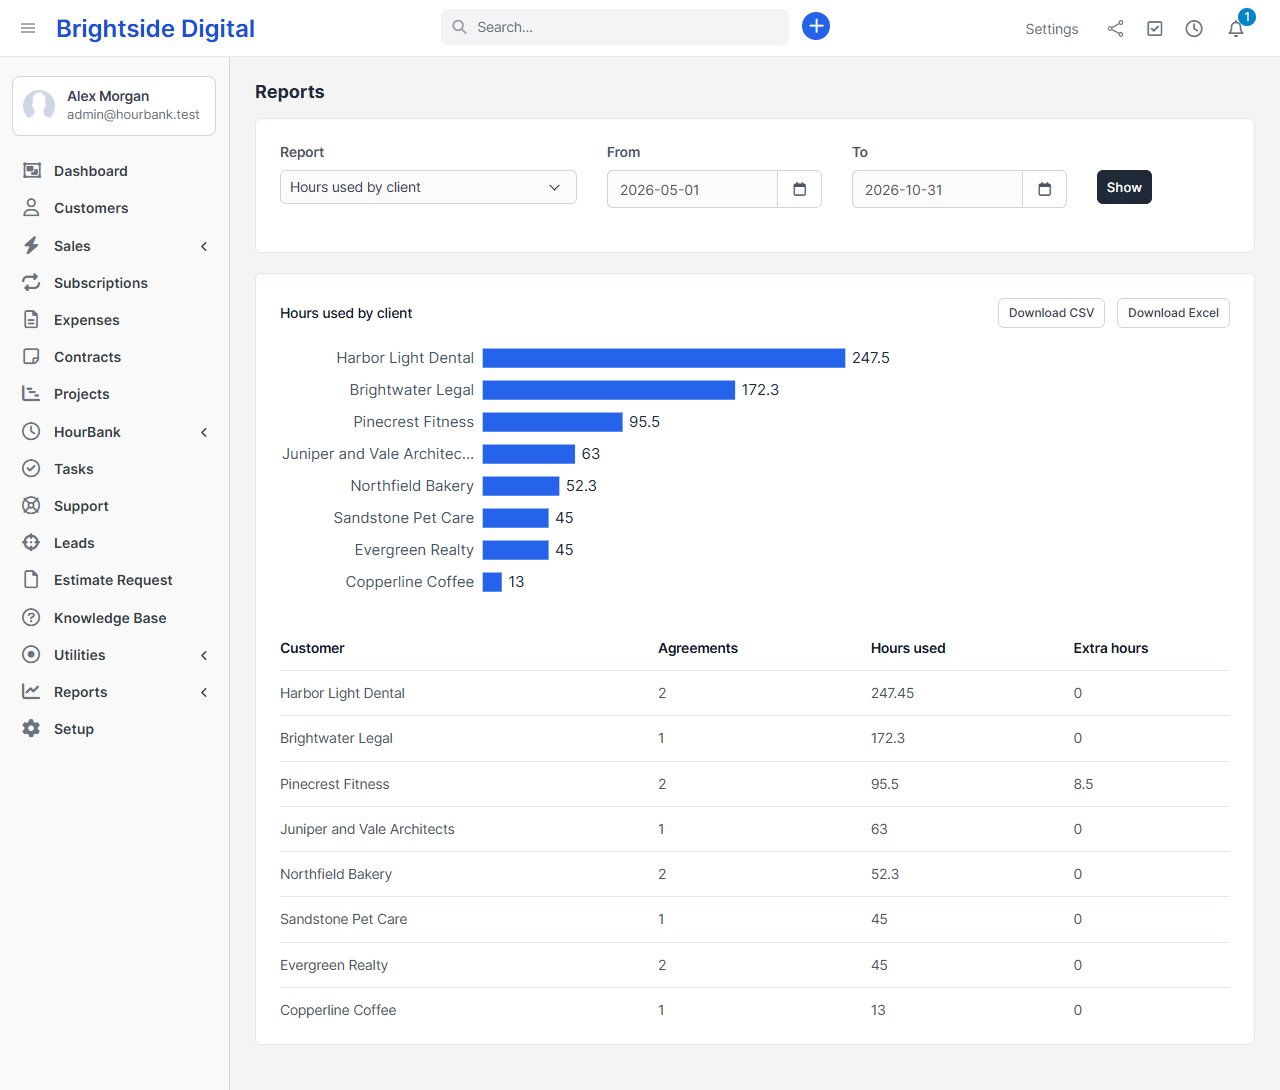
Task: Click Download CSV button
Action: click(1051, 313)
